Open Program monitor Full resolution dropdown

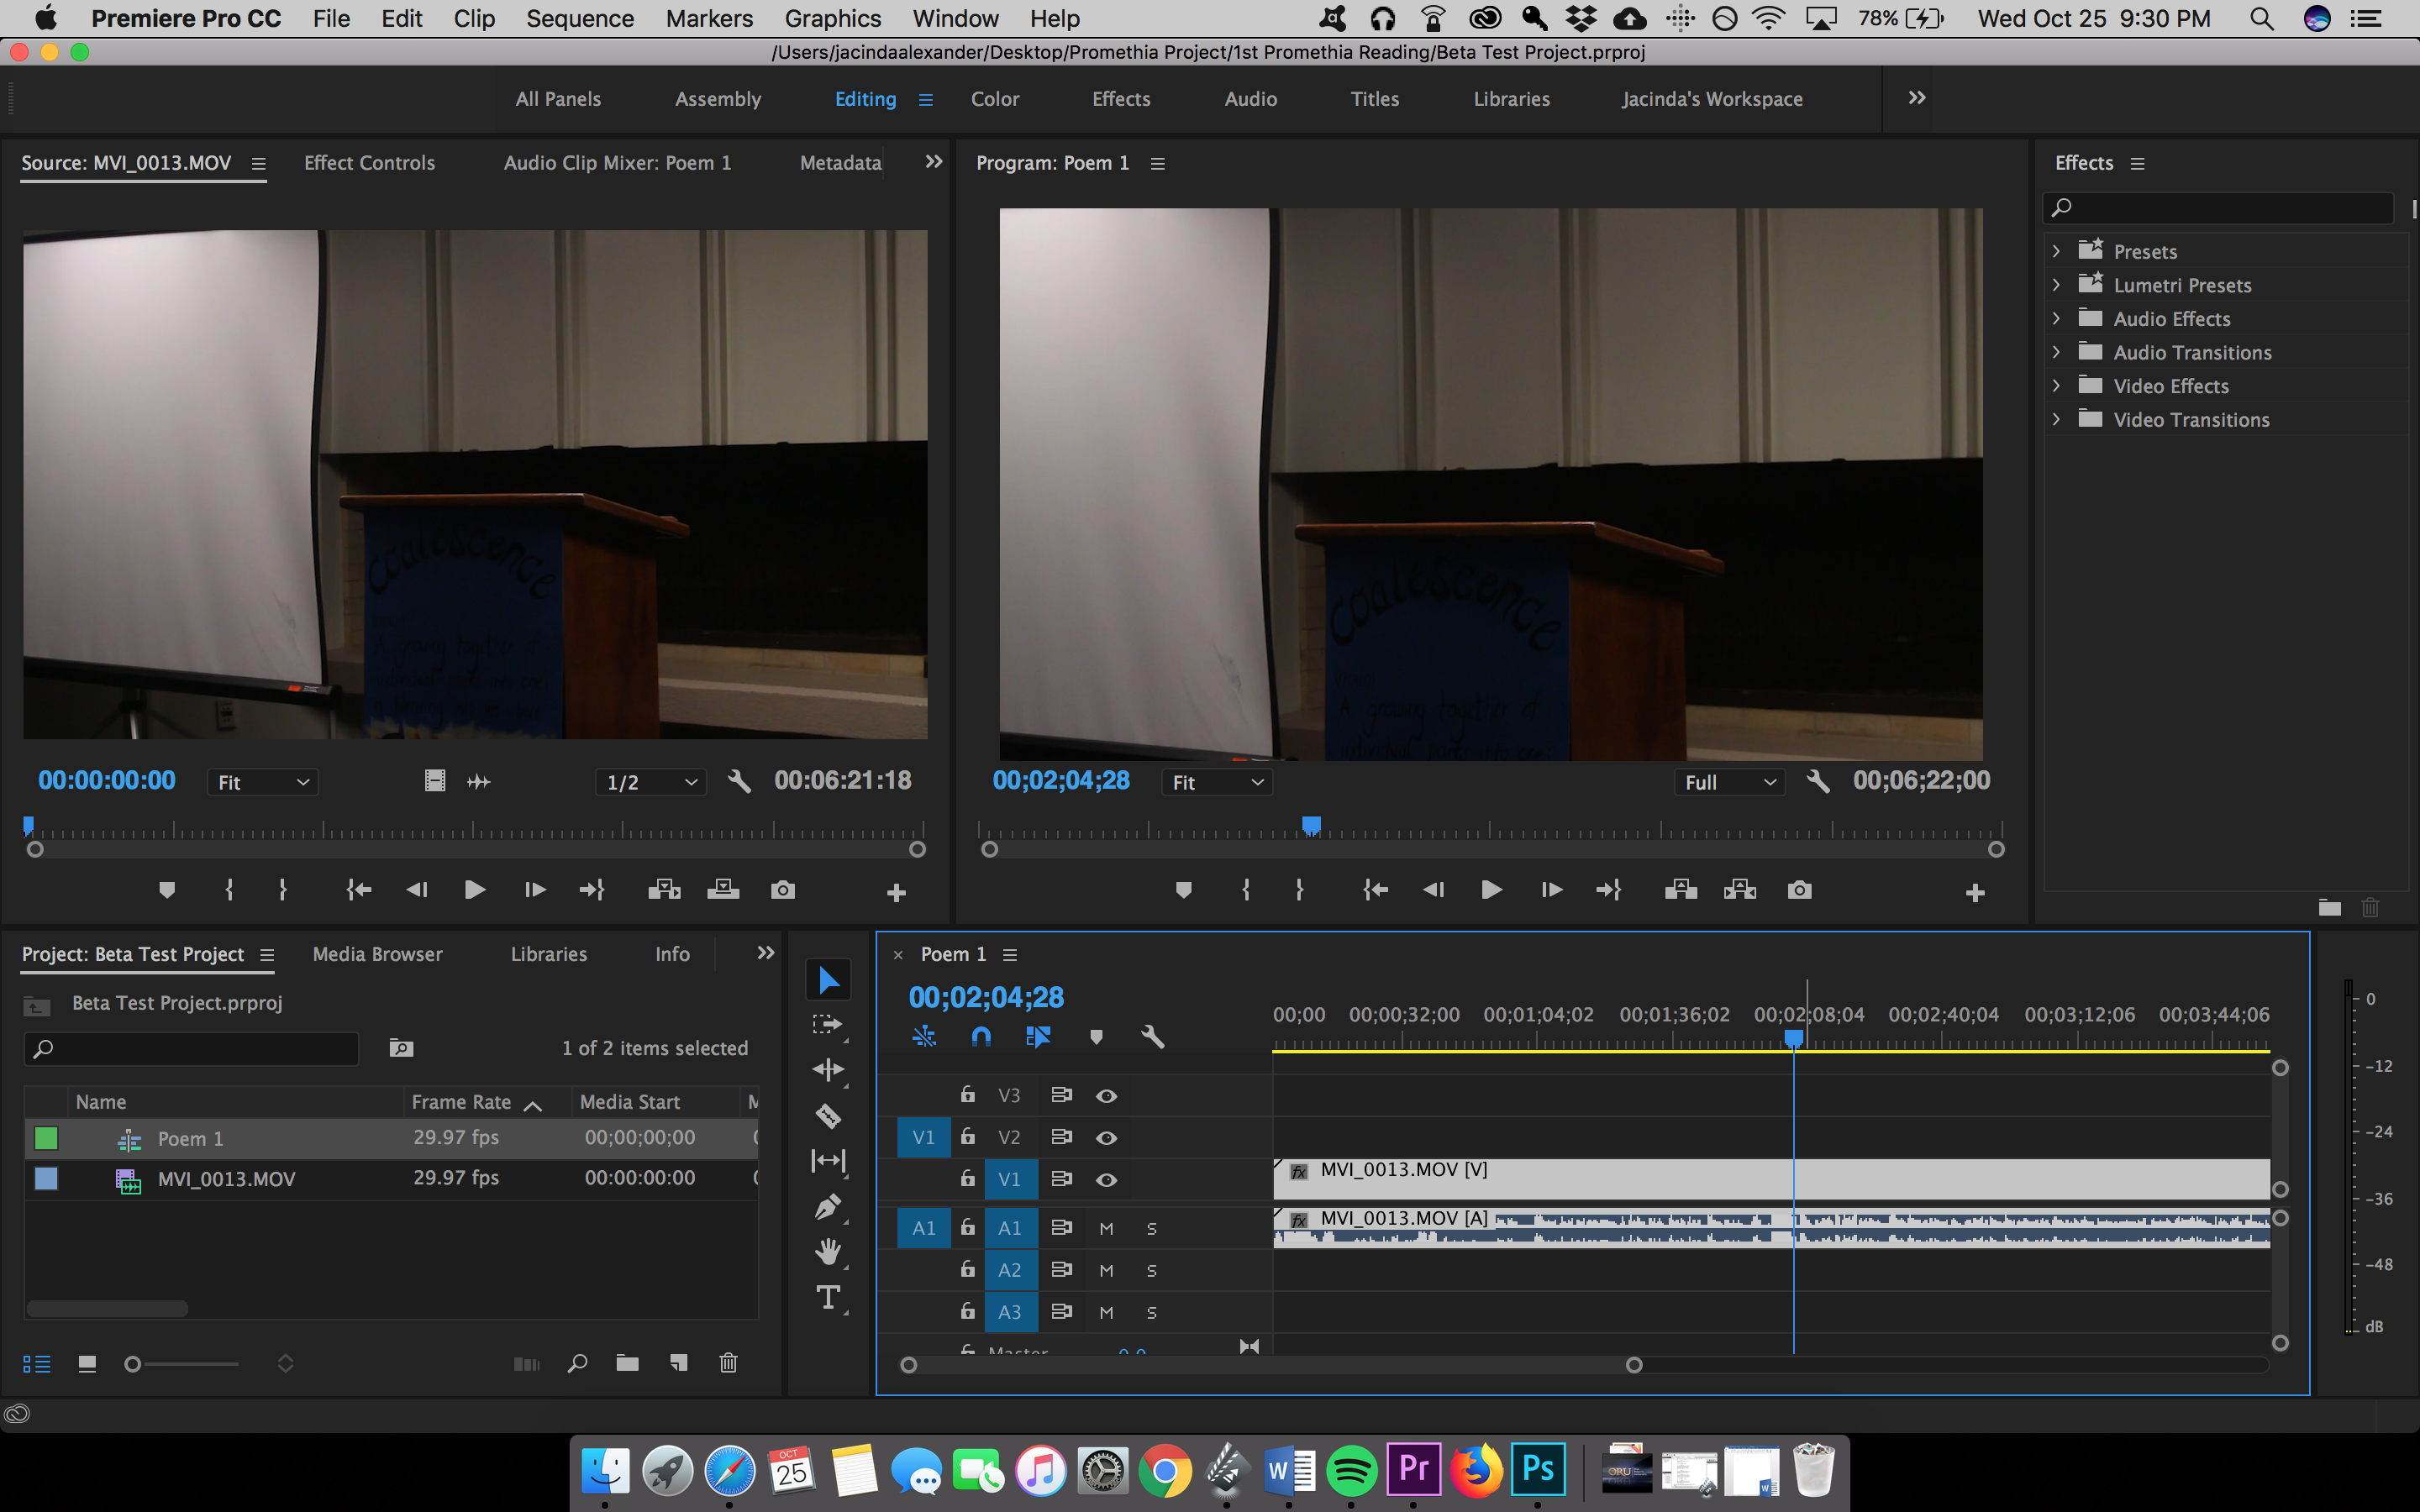point(1729,782)
